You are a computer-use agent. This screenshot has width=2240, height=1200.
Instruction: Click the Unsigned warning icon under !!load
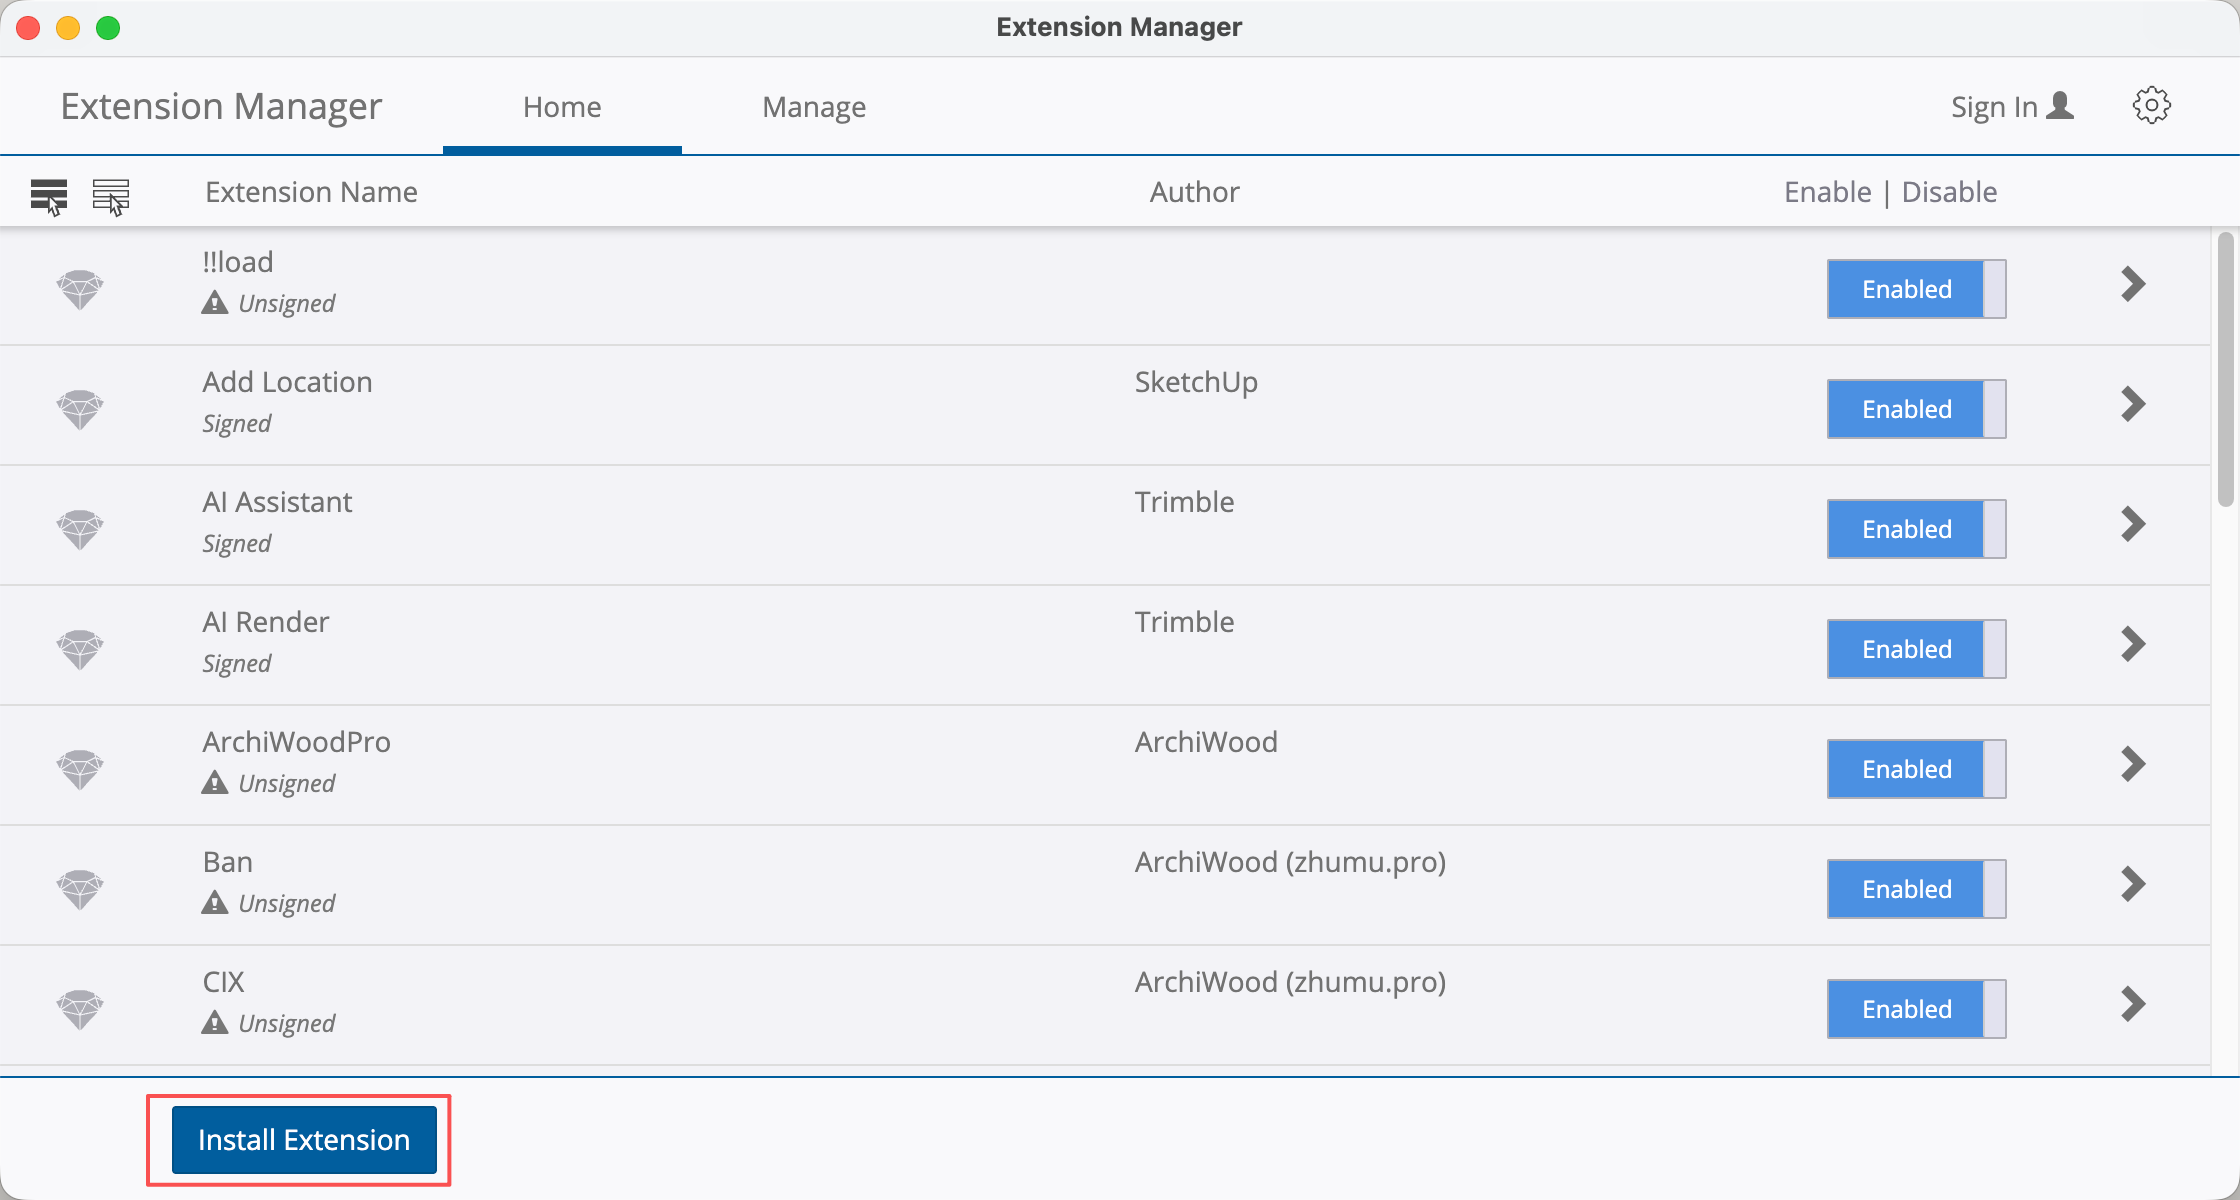click(x=215, y=302)
